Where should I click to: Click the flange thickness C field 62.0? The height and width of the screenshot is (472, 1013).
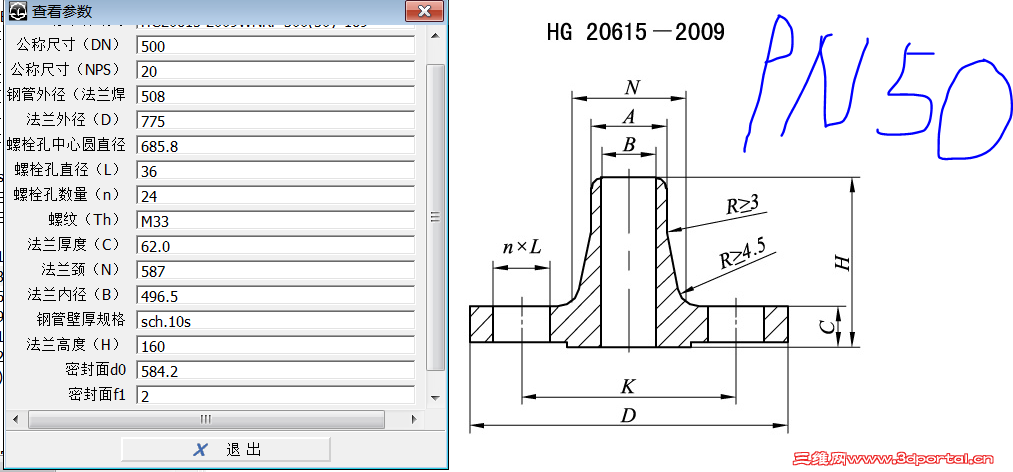tap(275, 246)
